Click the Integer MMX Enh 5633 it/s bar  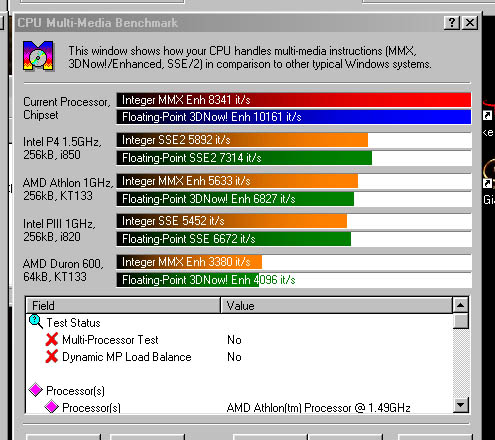pyautogui.click(x=237, y=181)
